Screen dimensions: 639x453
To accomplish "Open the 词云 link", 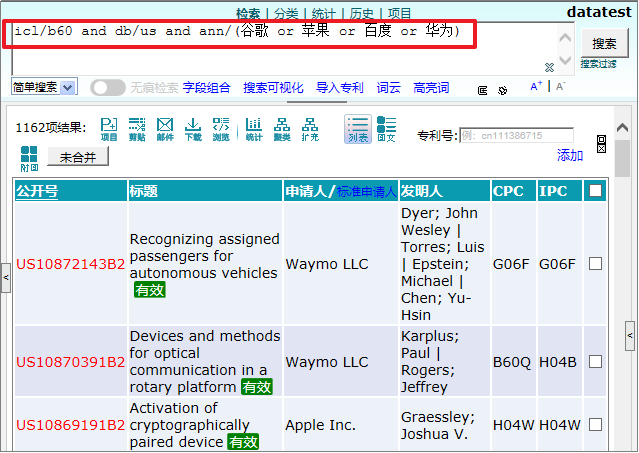I will point(388,88).
